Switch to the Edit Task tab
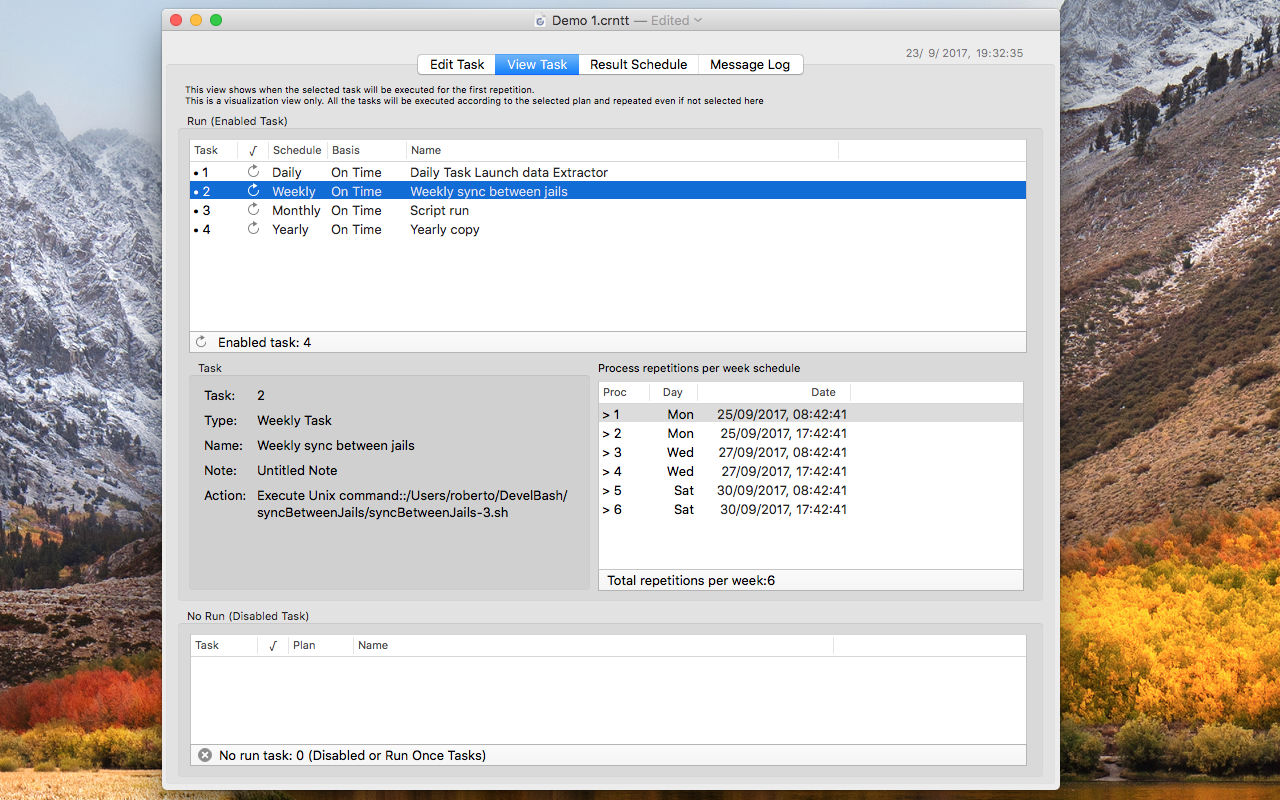This screenshot has width=1280, height=800. (x=457, y=64)
